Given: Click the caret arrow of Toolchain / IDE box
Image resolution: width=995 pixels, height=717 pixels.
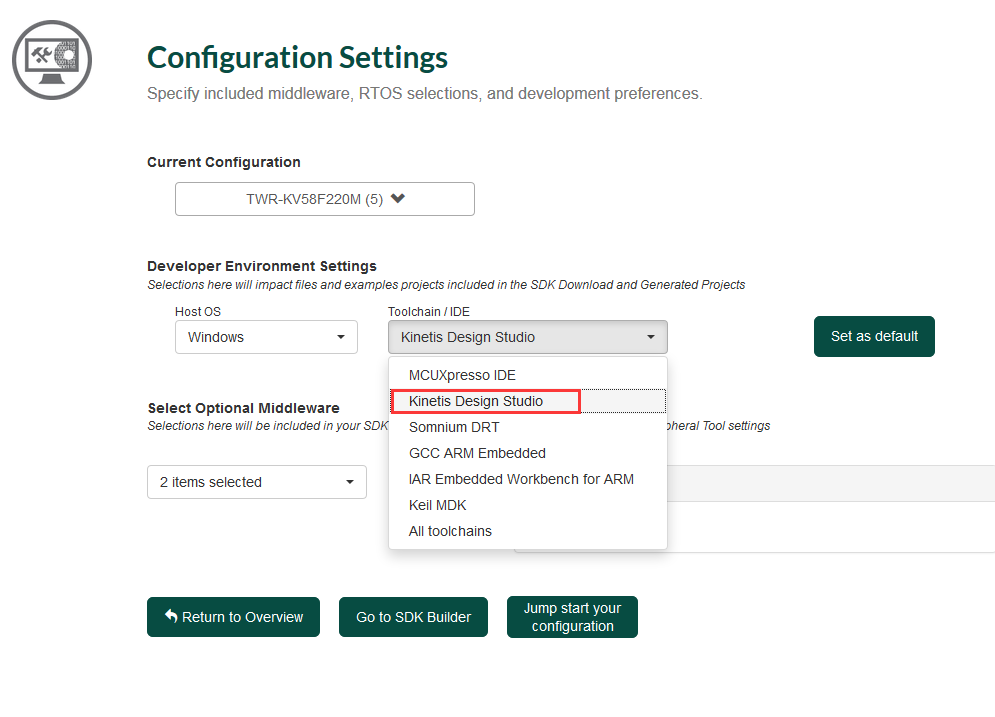Looking at the screenshot, I should tap(651, 337).
